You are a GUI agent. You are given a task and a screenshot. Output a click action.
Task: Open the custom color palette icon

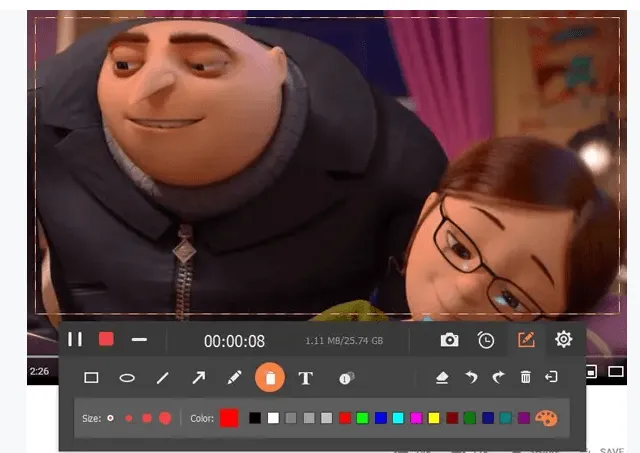click(546, 418)
